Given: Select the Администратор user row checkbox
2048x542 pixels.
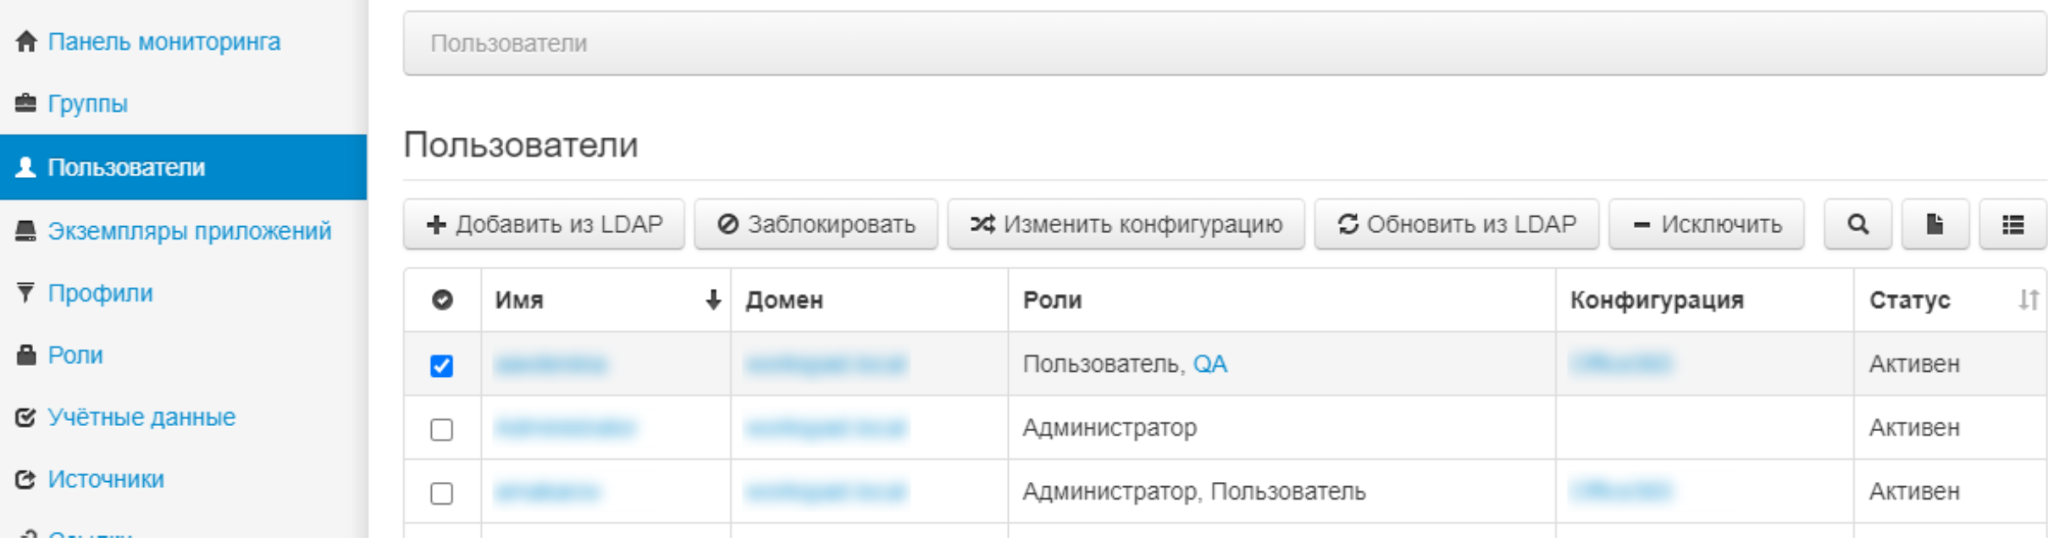Looking at the screenshot, I should click(x=441, y=430).
